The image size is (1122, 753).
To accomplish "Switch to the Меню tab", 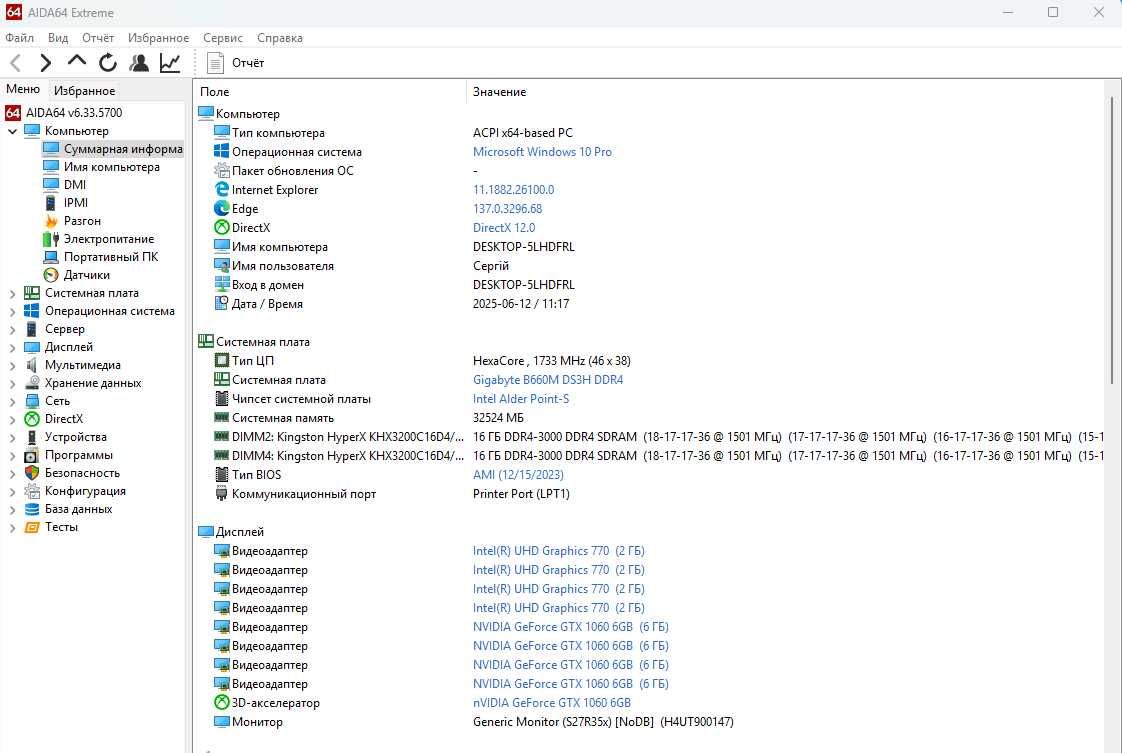I will [x=23, y=89].
